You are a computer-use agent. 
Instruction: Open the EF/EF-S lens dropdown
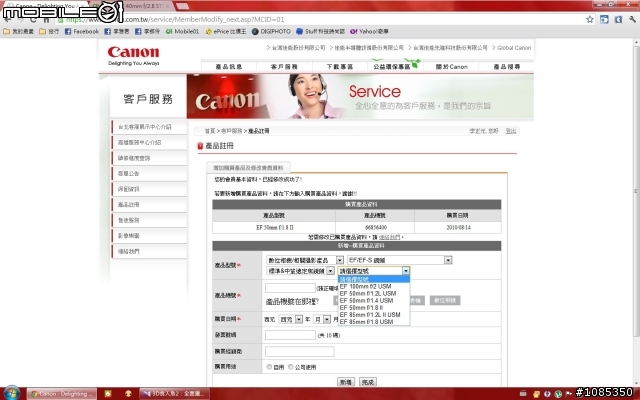[400, 260]
